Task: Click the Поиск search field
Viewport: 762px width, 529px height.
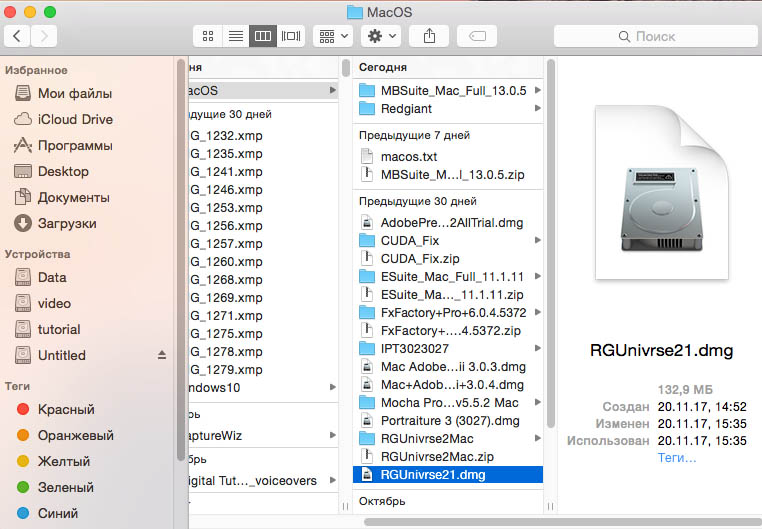Action: (x=655, y=36)
